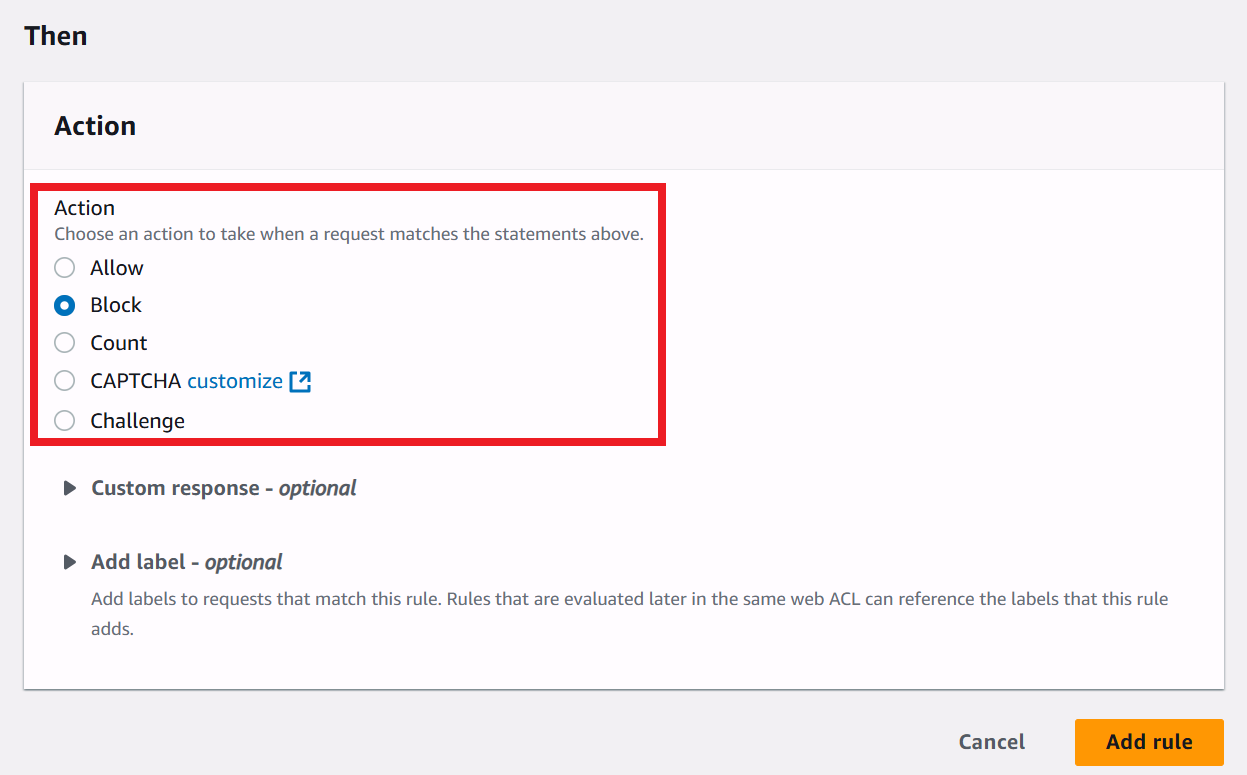Select the Allow radio button
Viewport: 1247px width, 775px height.
tap(65, 268)
